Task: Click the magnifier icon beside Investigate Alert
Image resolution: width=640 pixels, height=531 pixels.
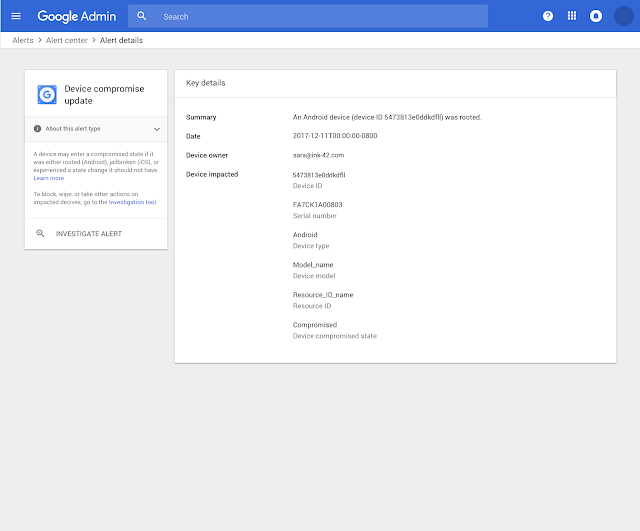Action: click(40, 233)
